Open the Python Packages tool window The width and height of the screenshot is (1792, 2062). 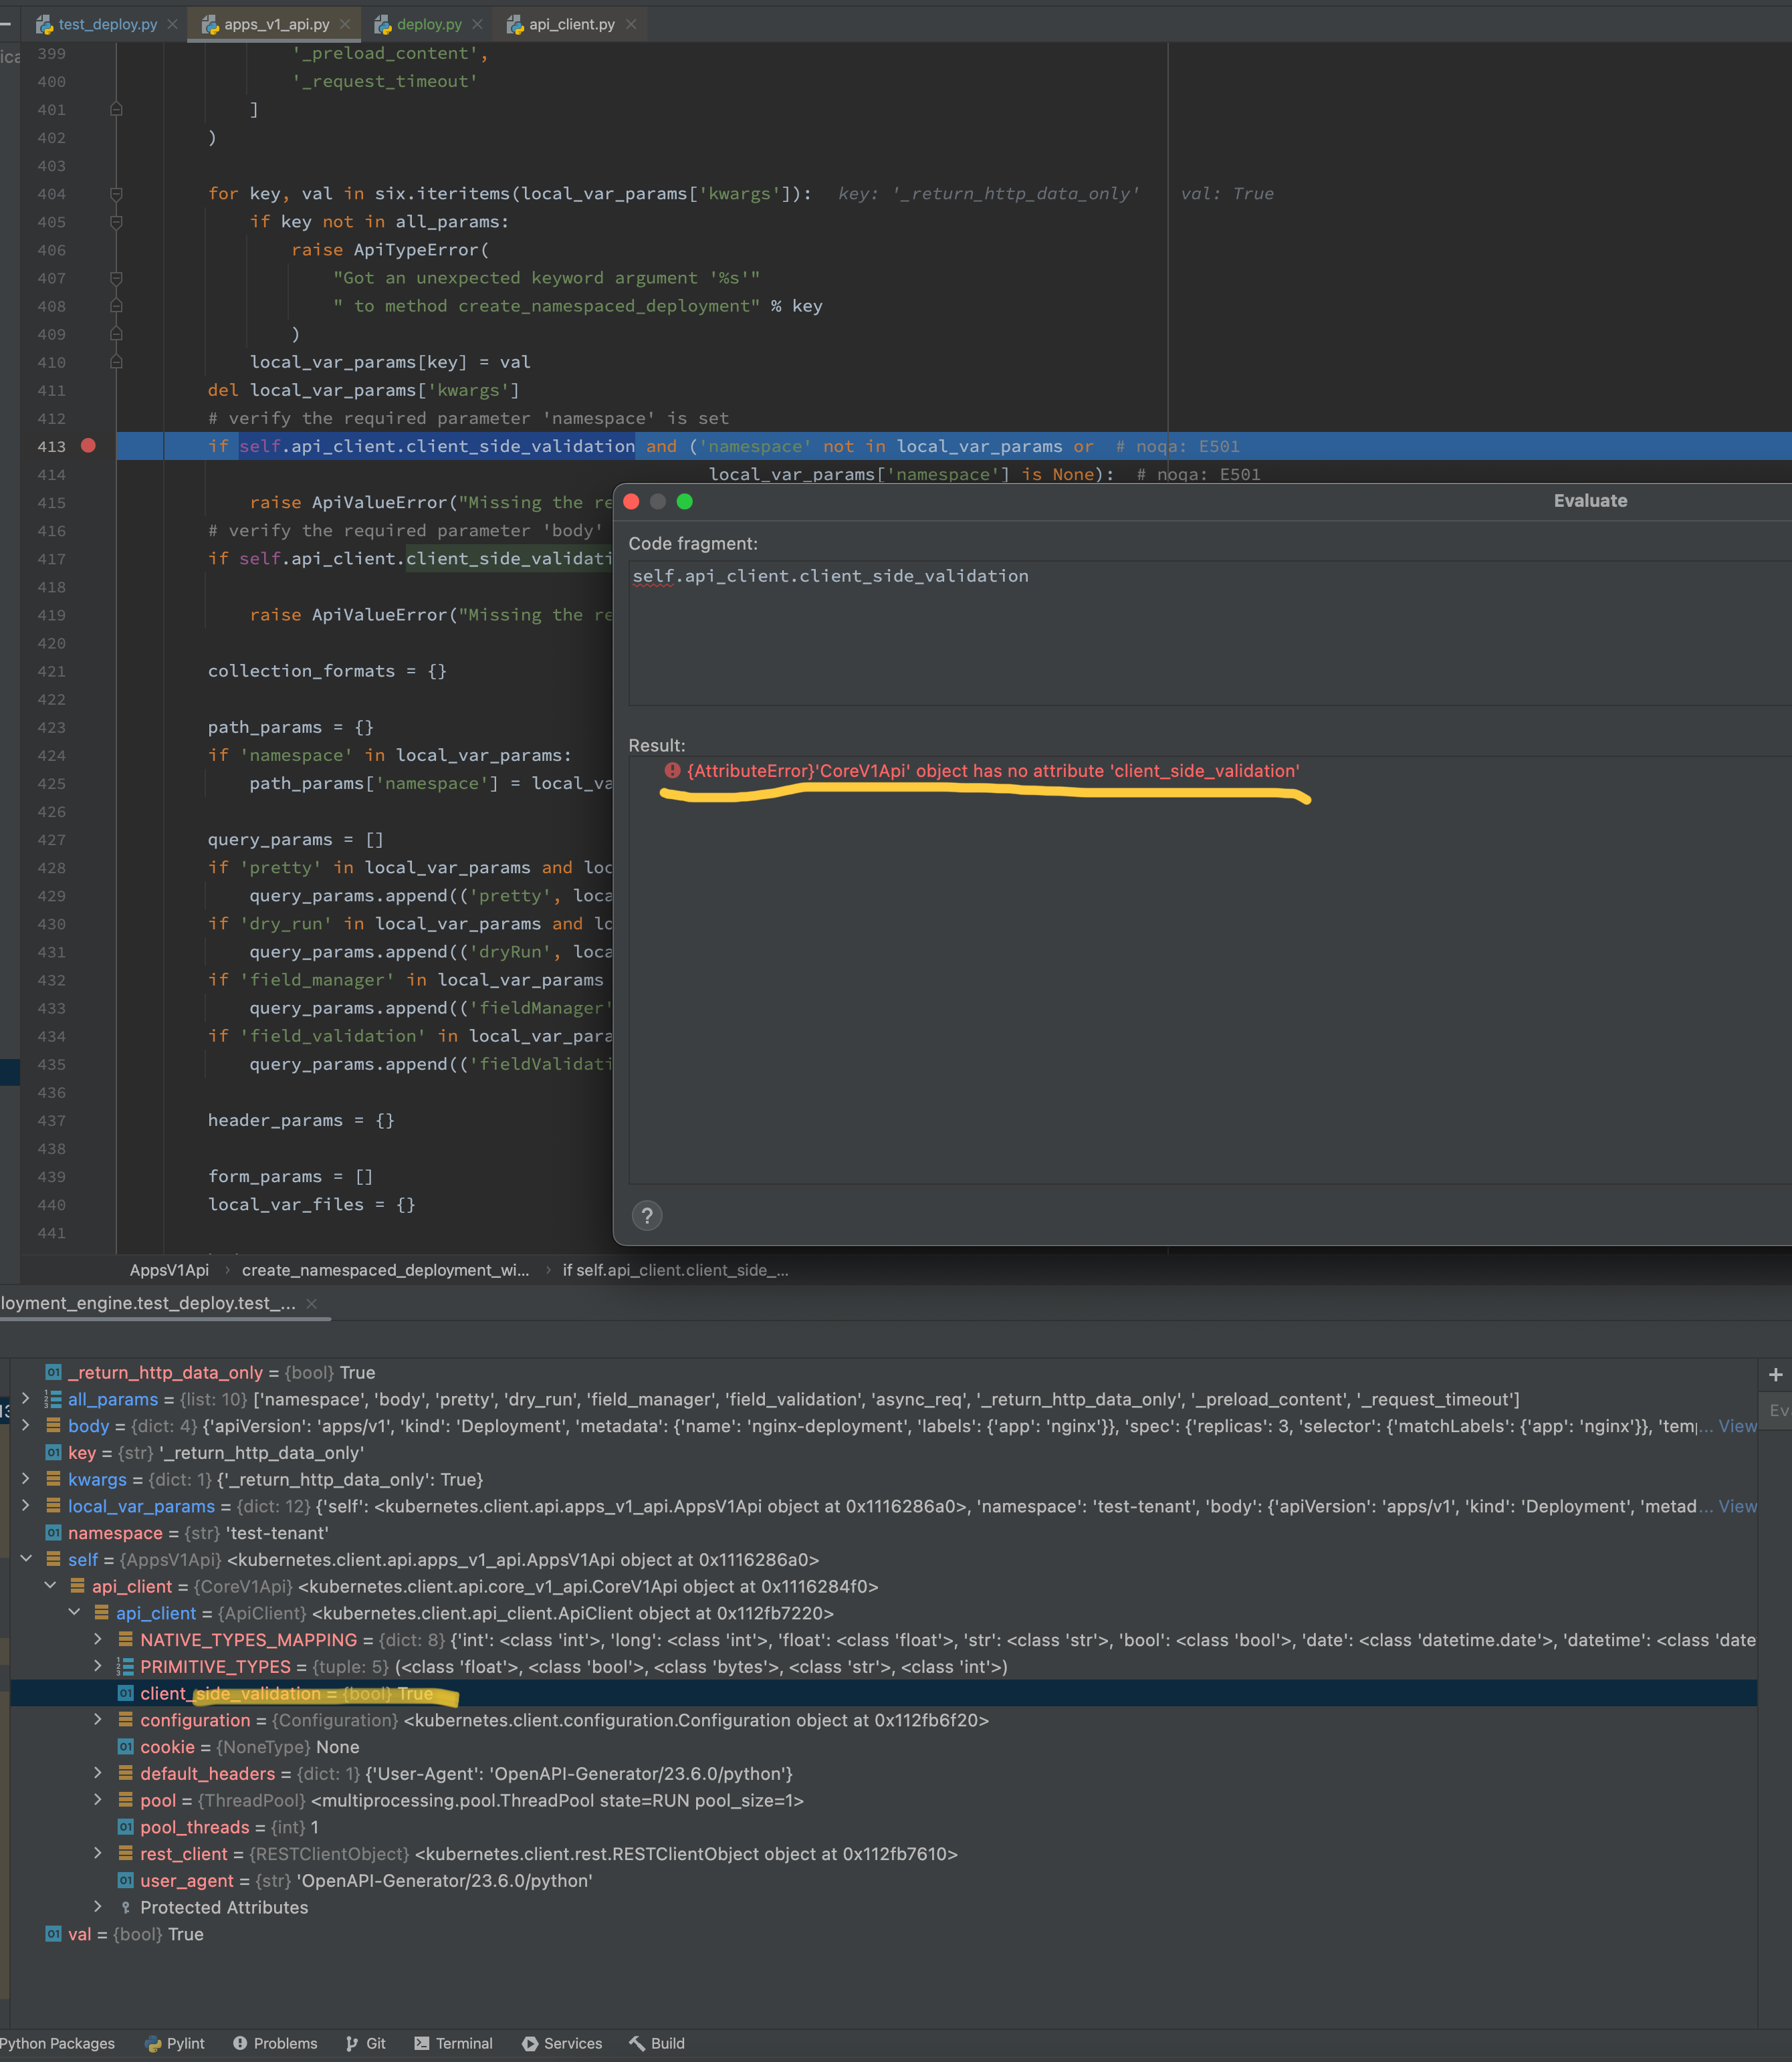57,2043
